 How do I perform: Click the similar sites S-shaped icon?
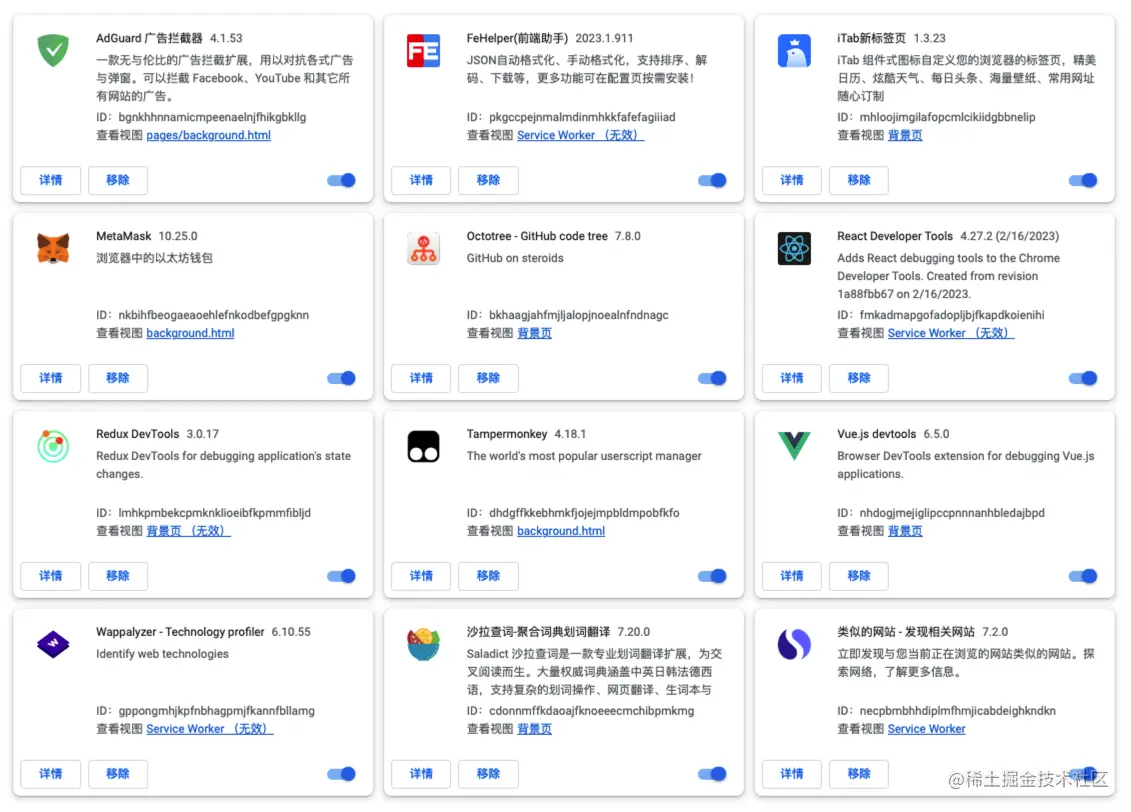click(x=794, y=644)
